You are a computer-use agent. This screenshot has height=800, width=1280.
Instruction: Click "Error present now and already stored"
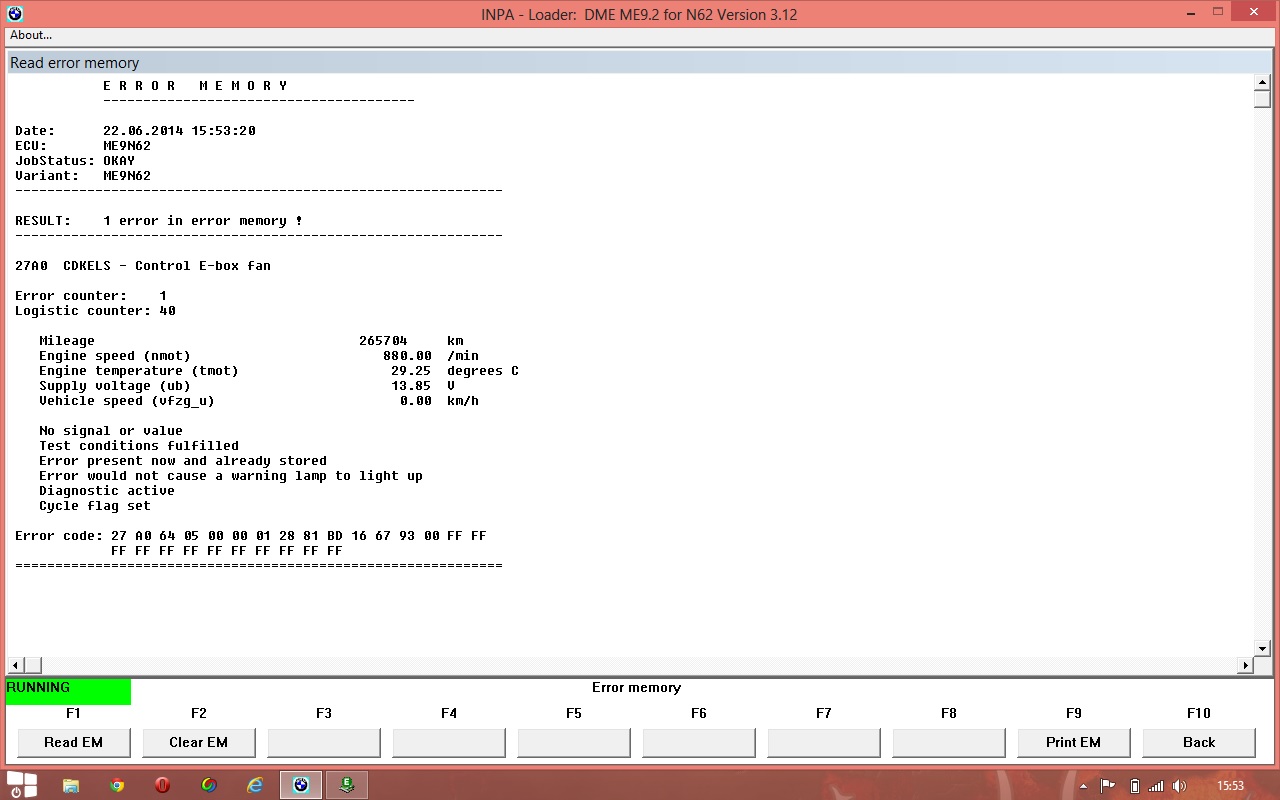tap(183, 461)
